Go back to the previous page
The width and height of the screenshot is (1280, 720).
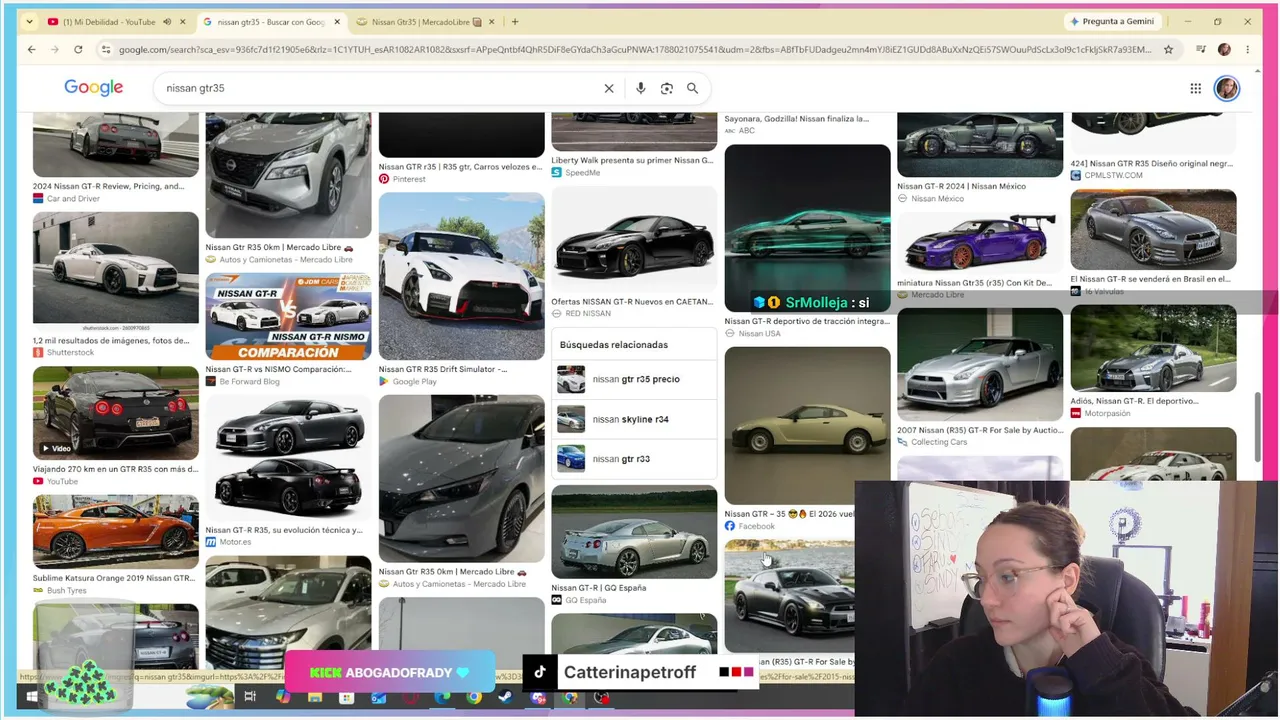[32, 49]
